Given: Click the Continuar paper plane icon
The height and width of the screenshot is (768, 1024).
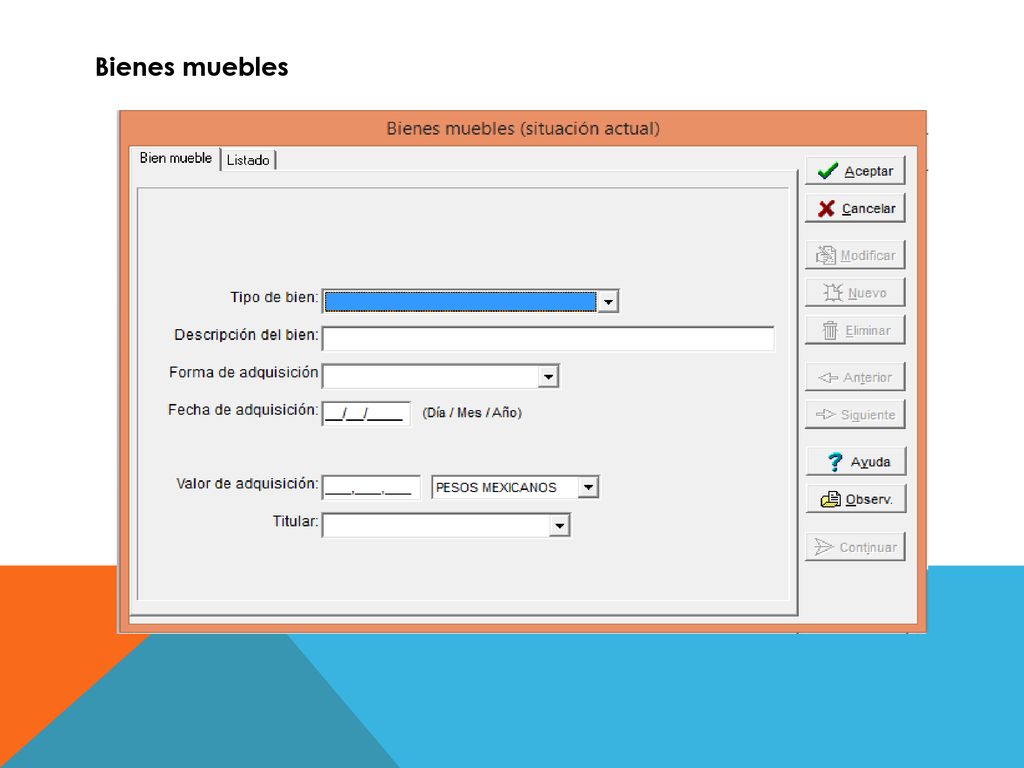Looking at the screenshot, I should [x=824, y=547].
